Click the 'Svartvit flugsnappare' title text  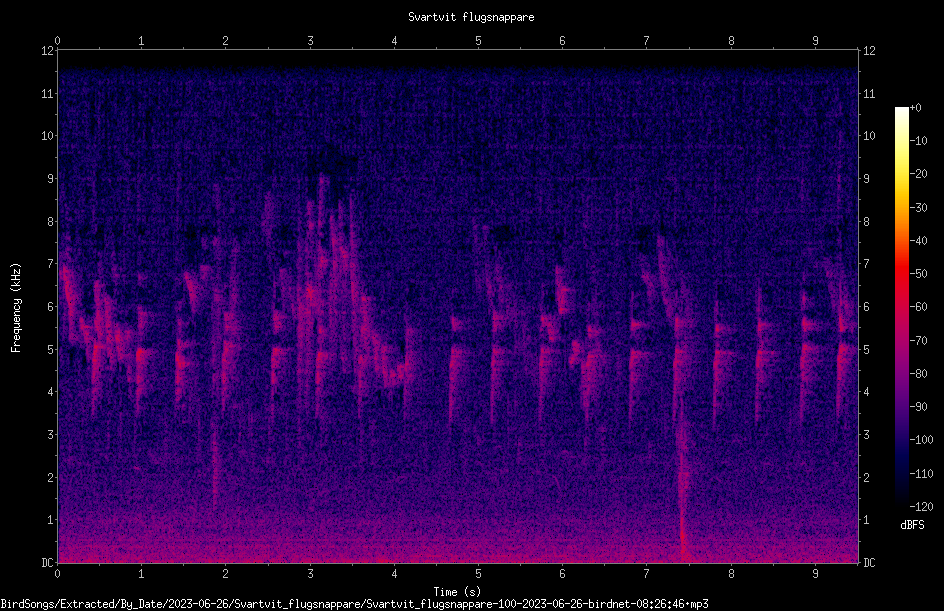click(x=471, y=17)
